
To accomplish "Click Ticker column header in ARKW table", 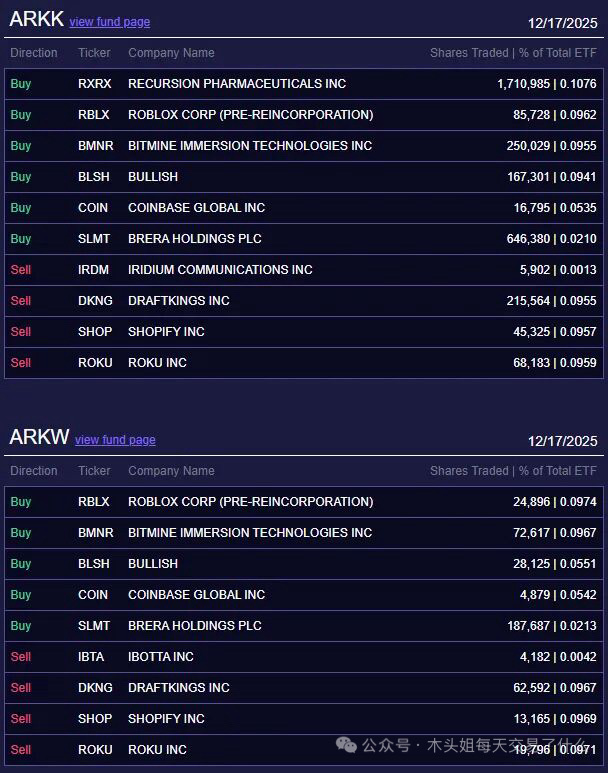I will (94, 471).
